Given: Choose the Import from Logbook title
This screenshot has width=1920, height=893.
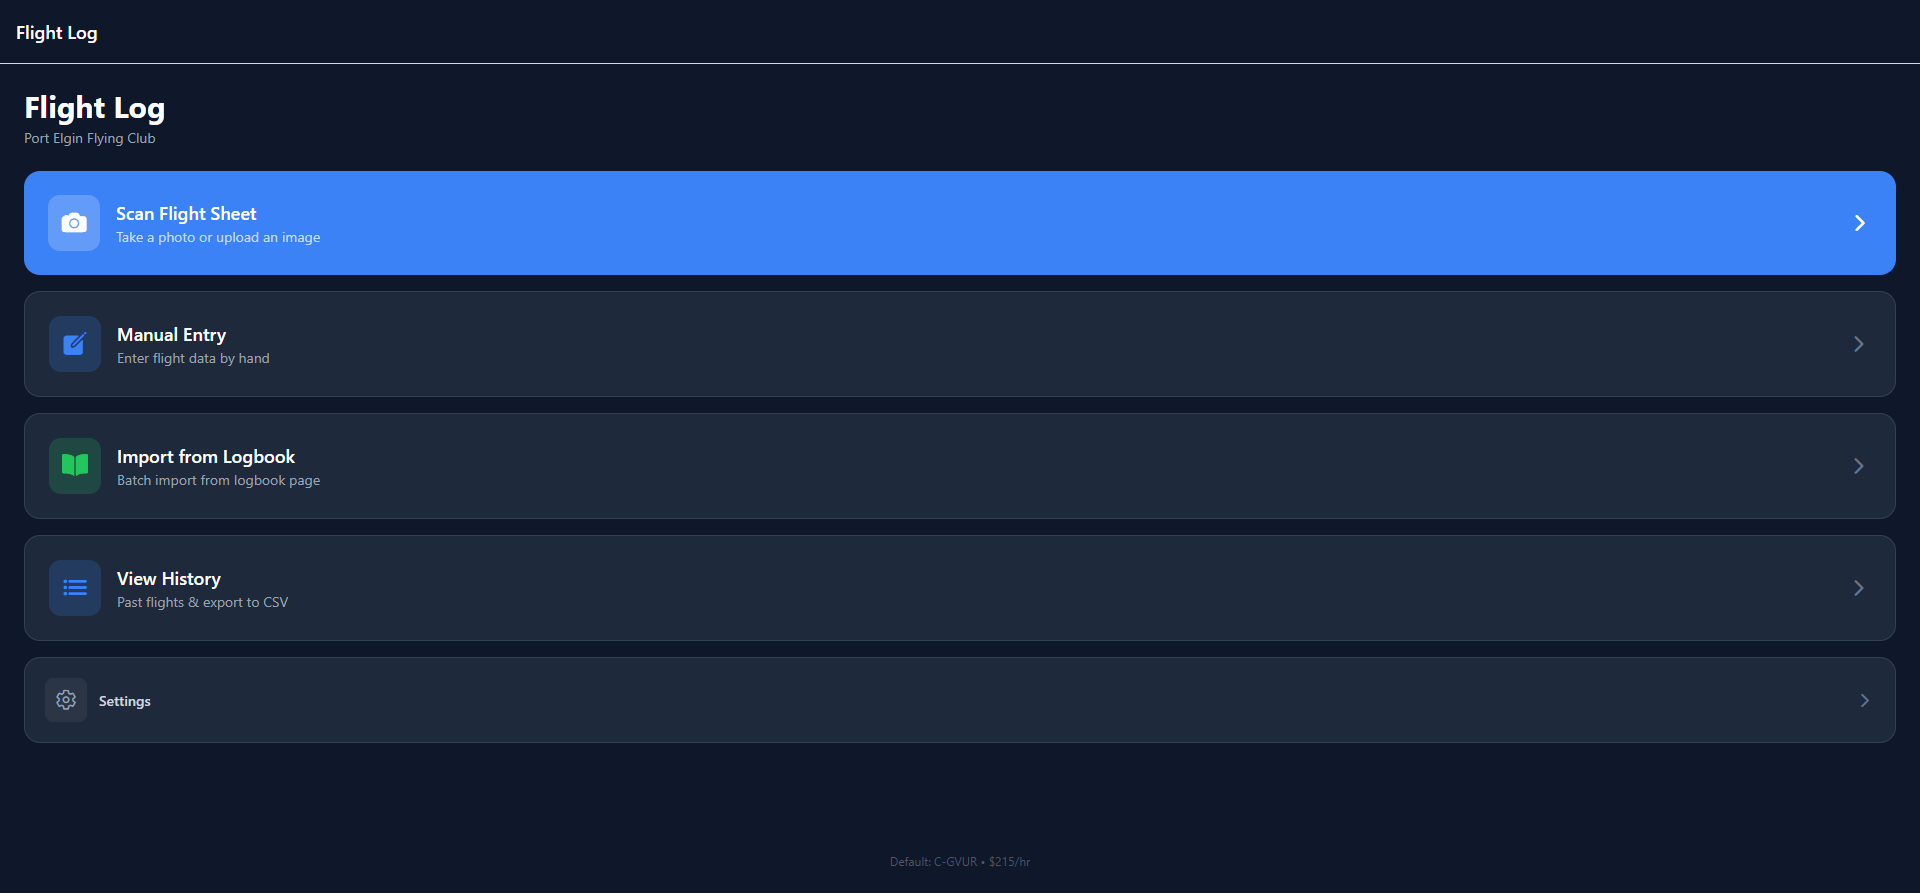Looking at the screenshot, I should (x=206, y=457).
